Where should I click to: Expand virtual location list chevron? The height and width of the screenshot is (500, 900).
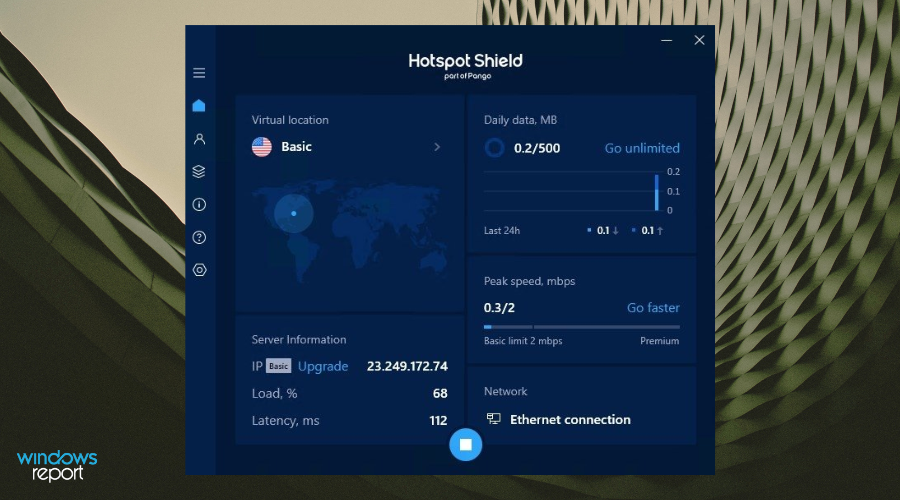coord(437,147)
